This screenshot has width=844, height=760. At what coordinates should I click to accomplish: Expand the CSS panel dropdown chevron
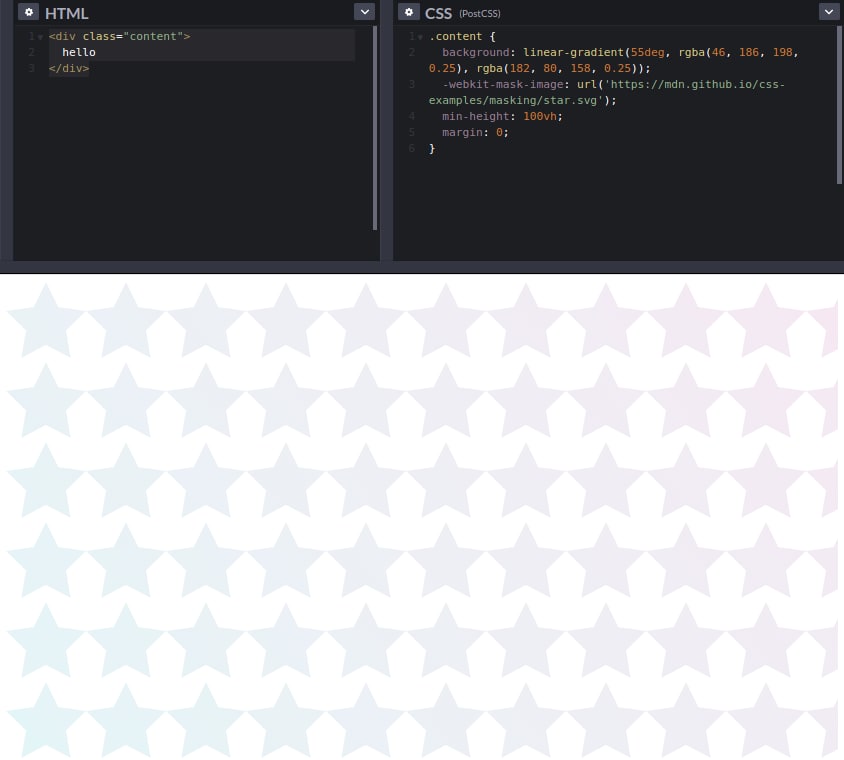[829, 12]
